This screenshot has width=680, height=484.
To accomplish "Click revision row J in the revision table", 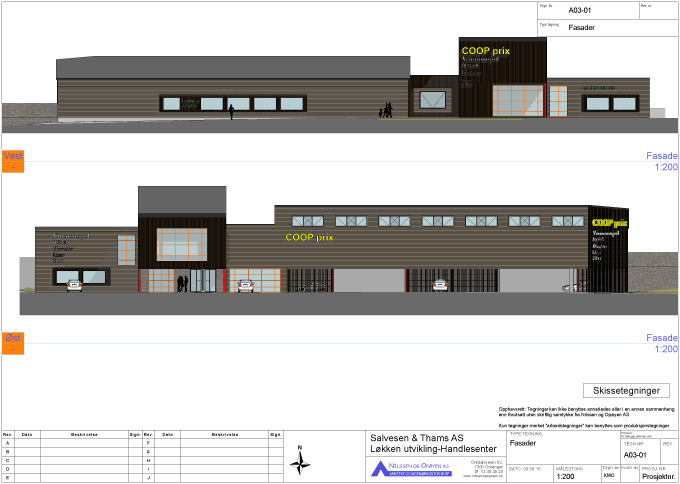I will point(213,478).
